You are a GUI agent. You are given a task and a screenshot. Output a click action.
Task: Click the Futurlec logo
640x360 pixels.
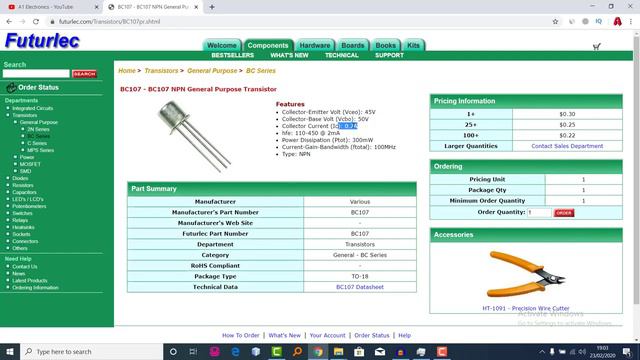42,41
